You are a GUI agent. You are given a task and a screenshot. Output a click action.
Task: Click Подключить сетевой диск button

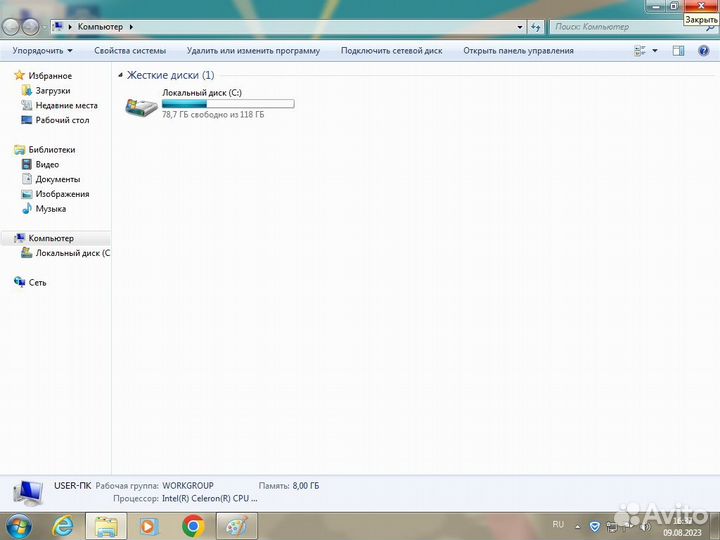click(390, 50)
